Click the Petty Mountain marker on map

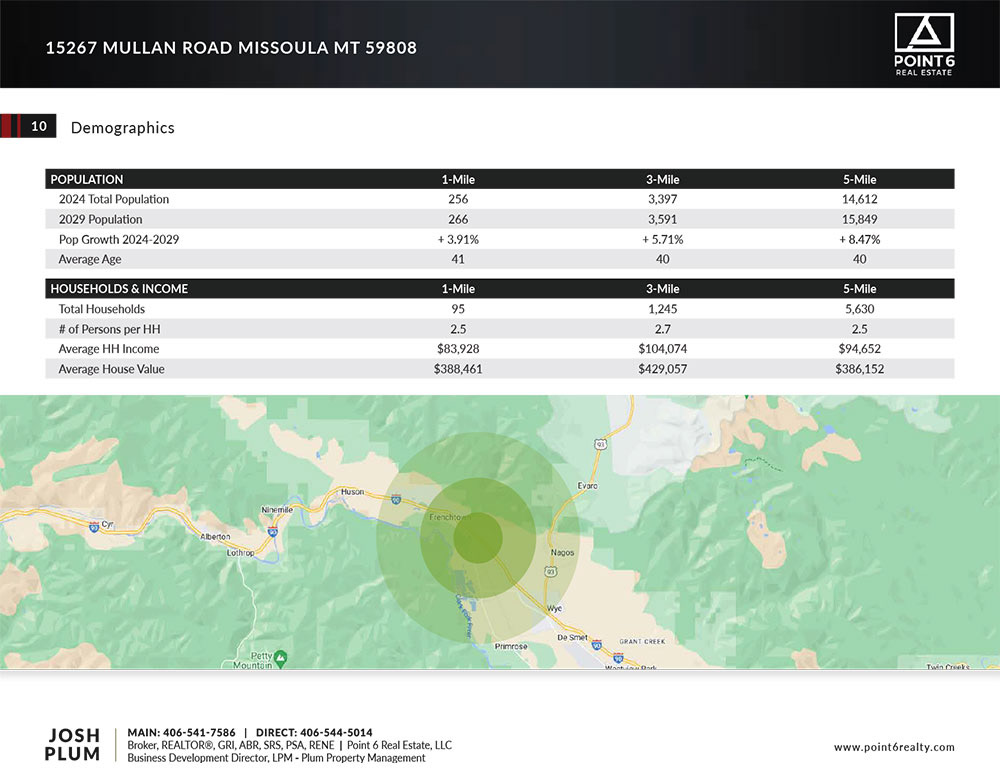tap(281, 657)
